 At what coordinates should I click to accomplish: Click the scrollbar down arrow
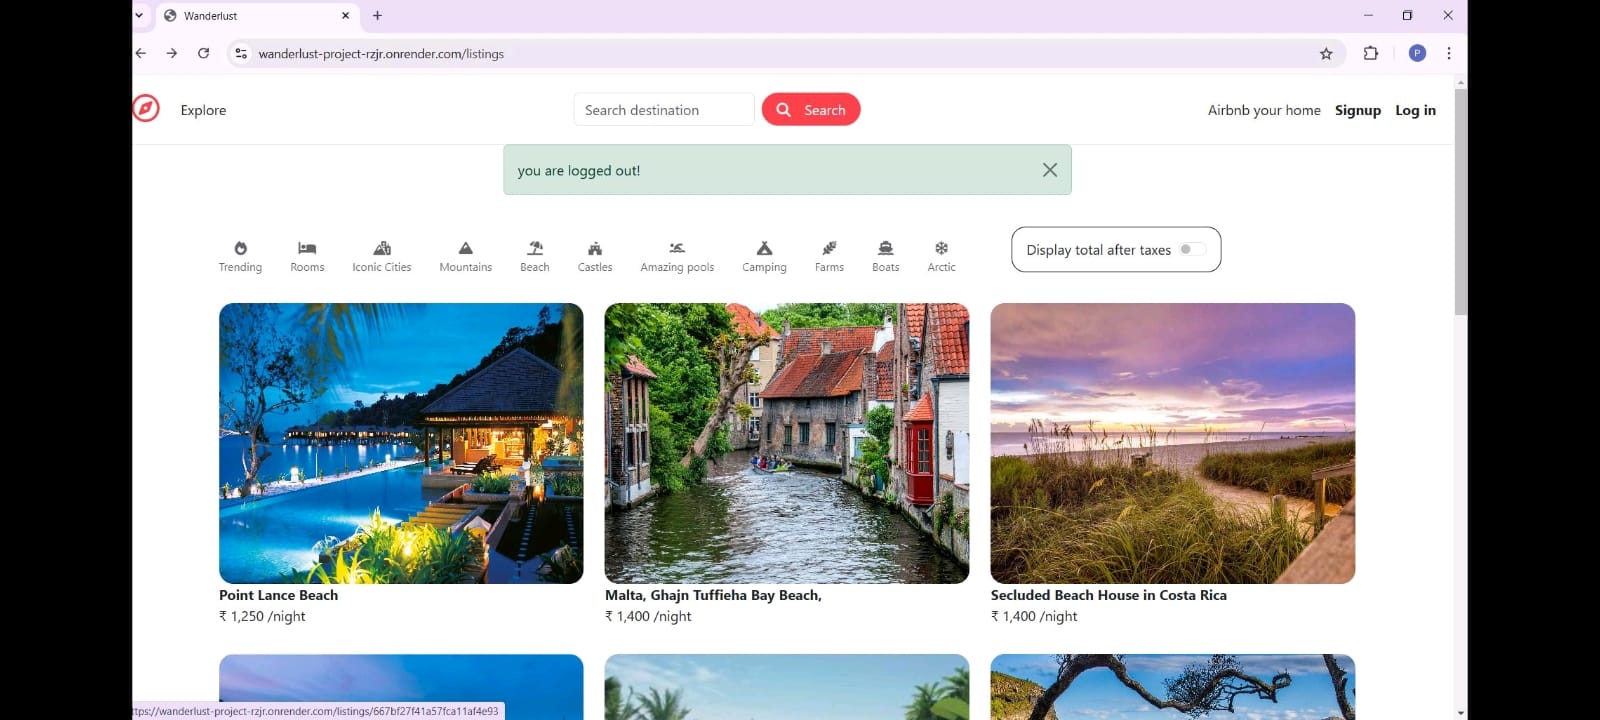click(1461, 713)
